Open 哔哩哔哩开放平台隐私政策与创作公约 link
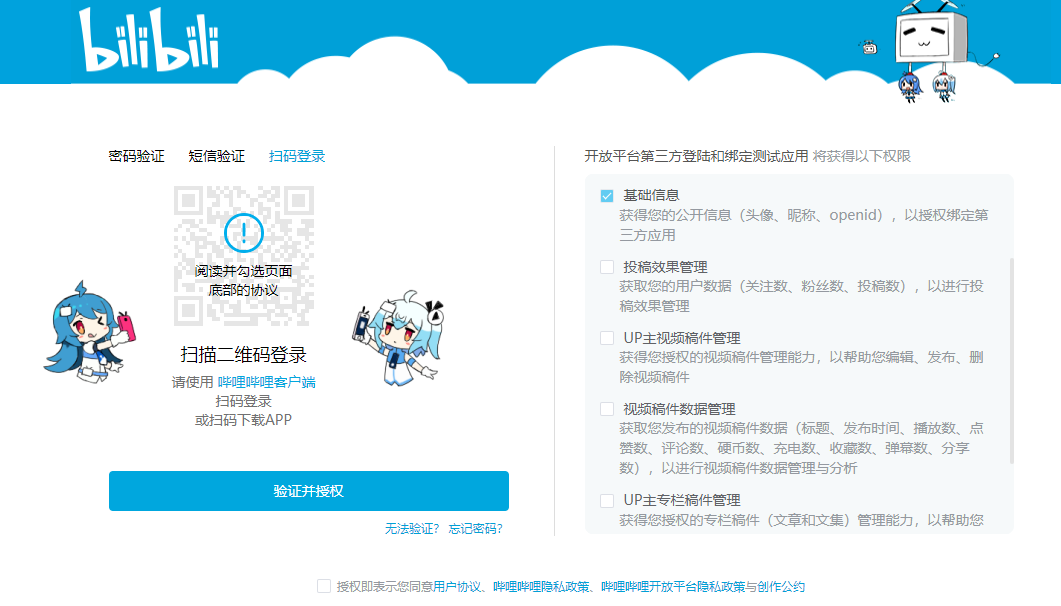 pos(703,587)
